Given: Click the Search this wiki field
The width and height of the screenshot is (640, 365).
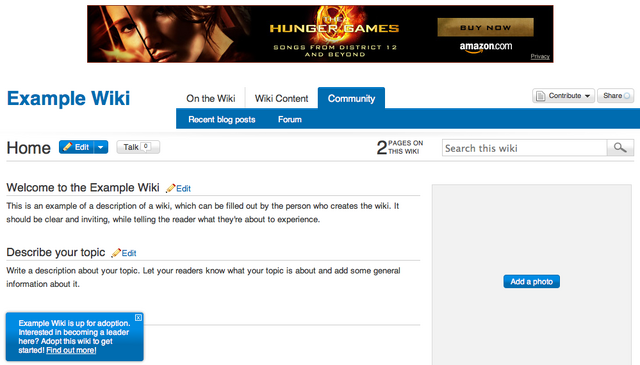Looking at the screenshot, I should [x=524, y=148].
